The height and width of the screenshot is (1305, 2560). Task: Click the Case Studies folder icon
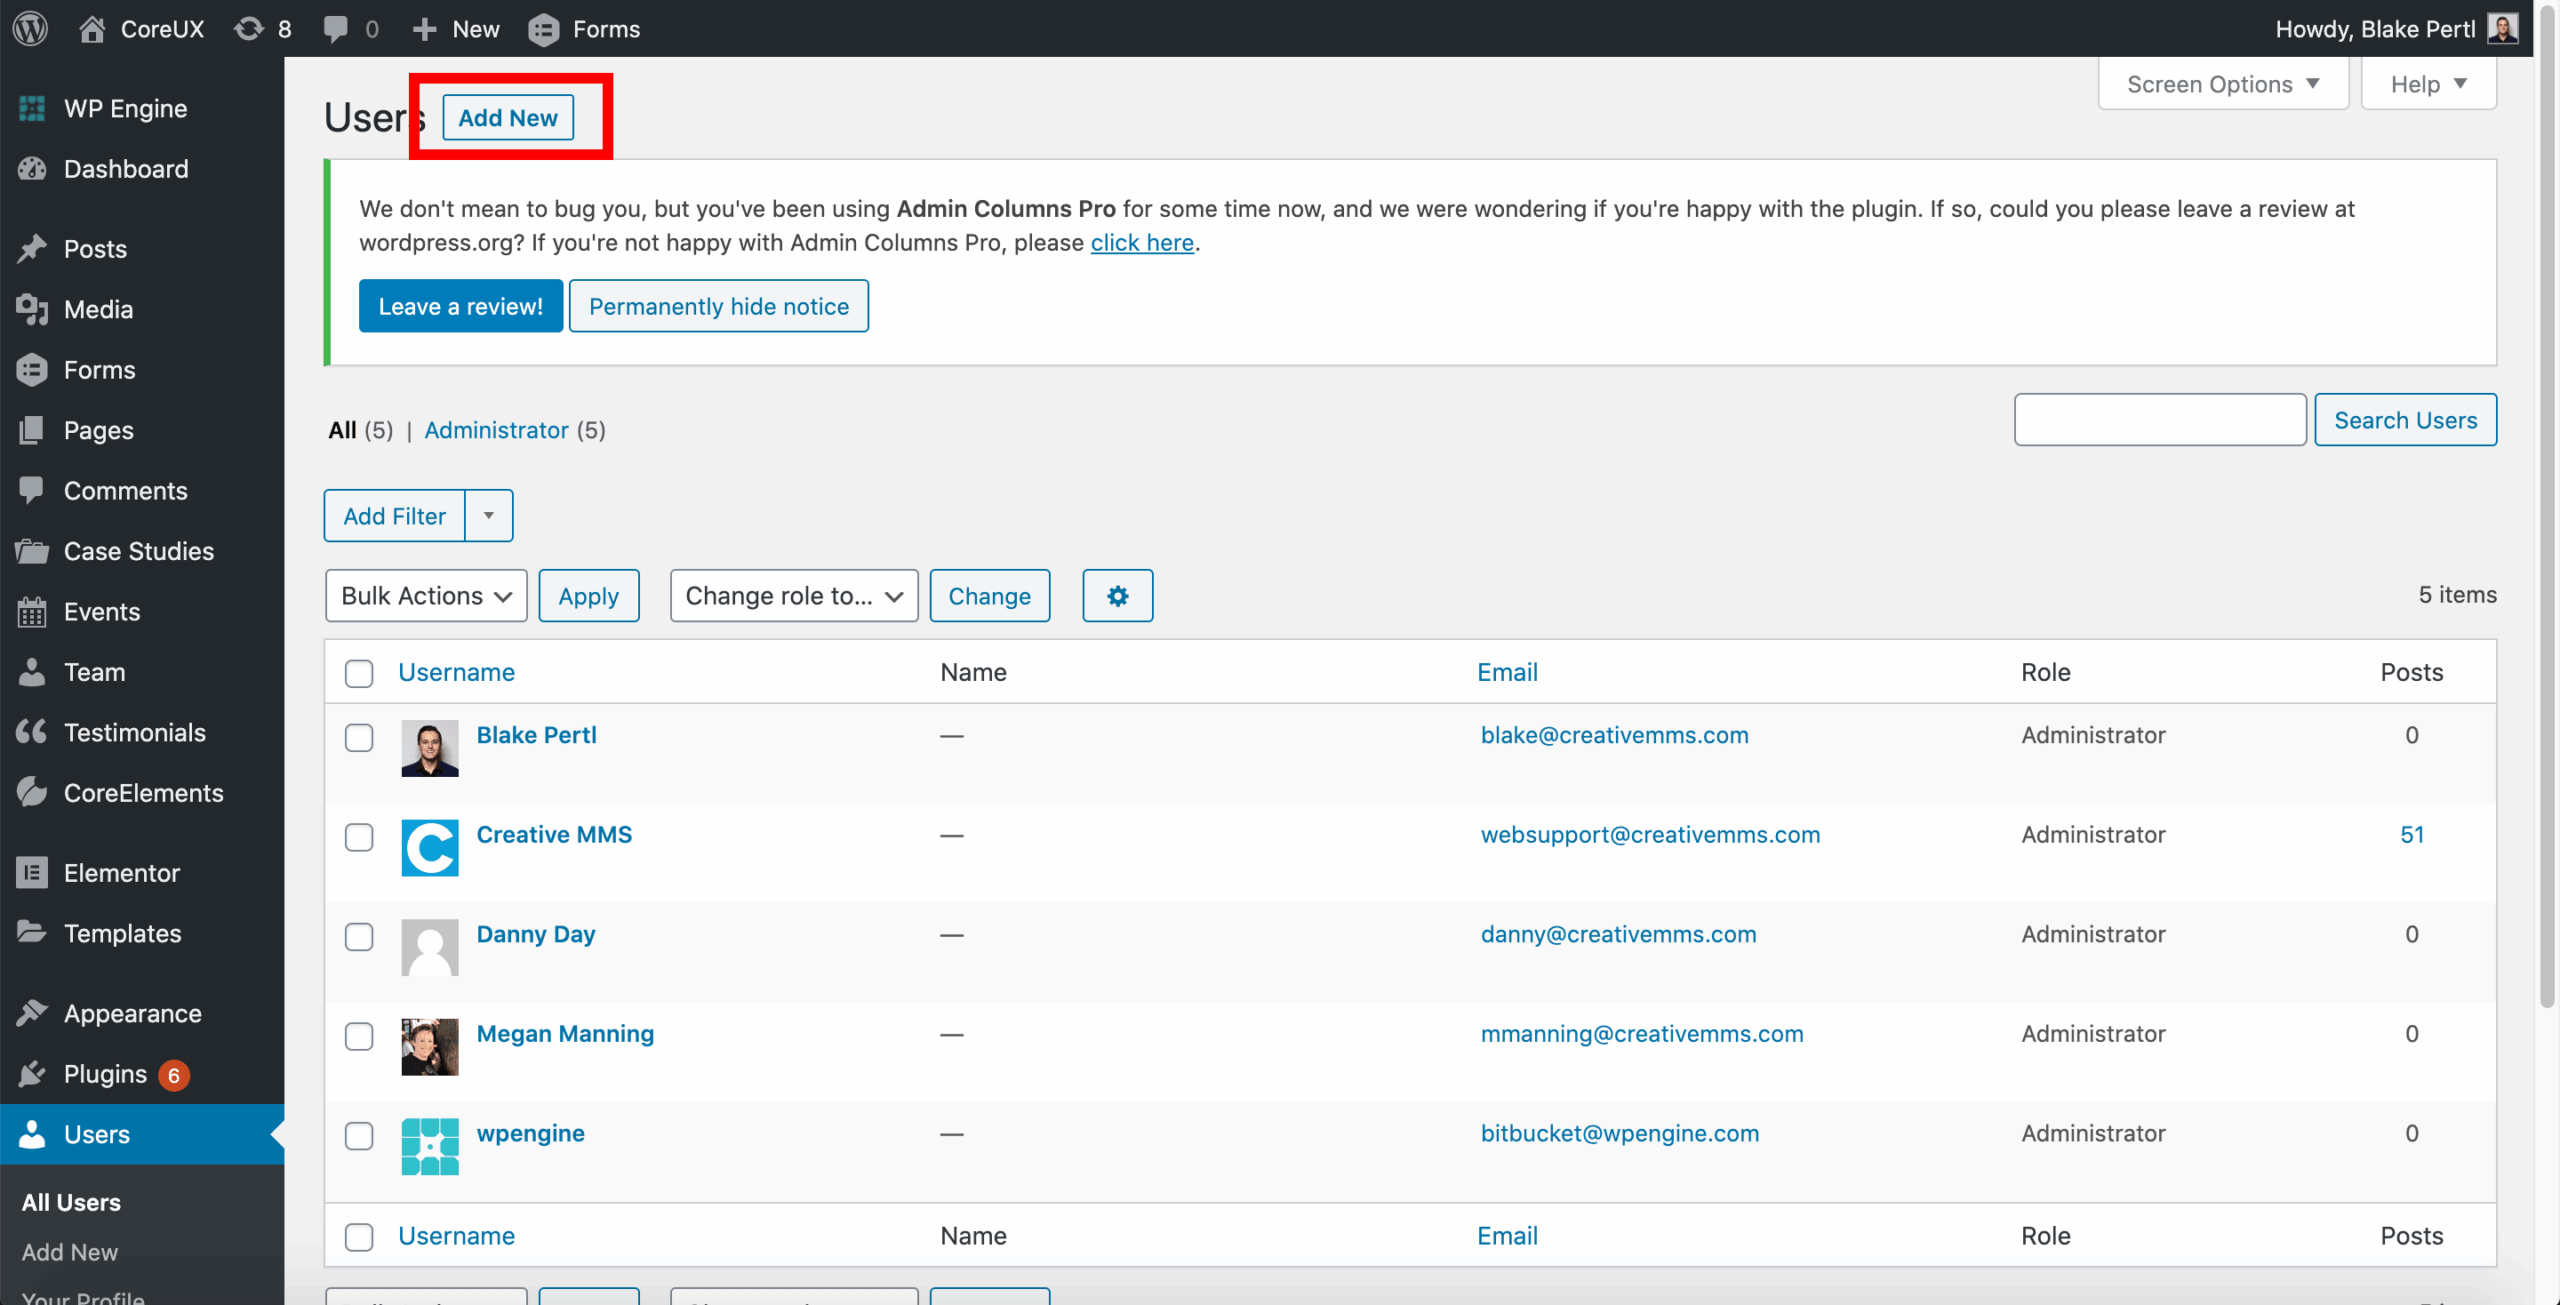[x=32, y=551]
